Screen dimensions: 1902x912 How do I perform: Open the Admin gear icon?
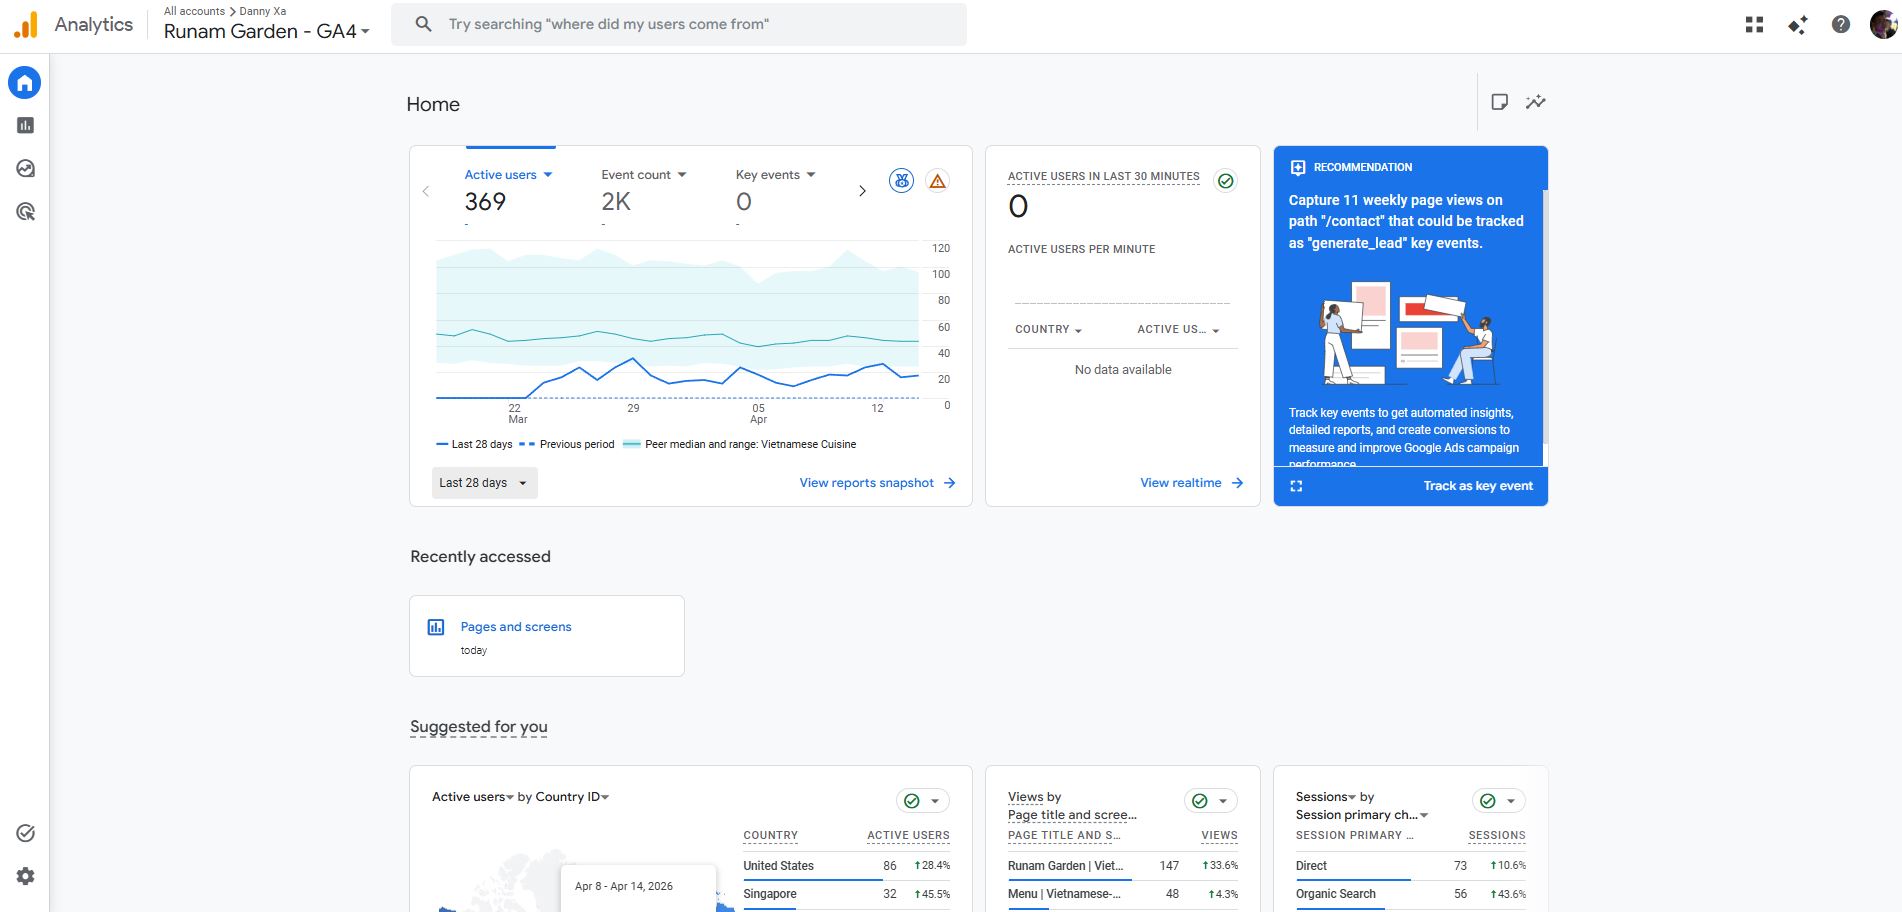point(25,876)
